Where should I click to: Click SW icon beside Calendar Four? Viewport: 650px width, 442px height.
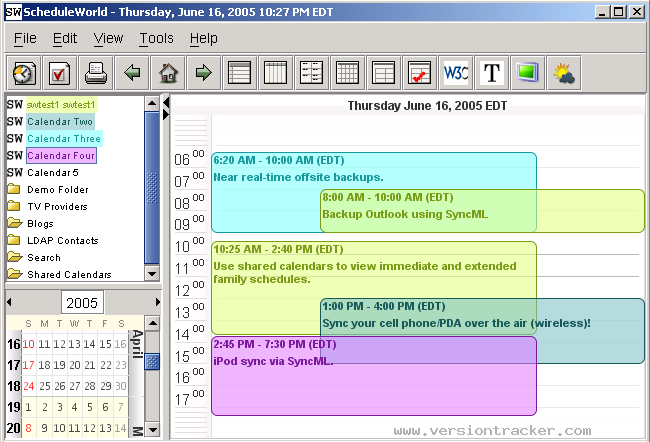tap(15, 155)
